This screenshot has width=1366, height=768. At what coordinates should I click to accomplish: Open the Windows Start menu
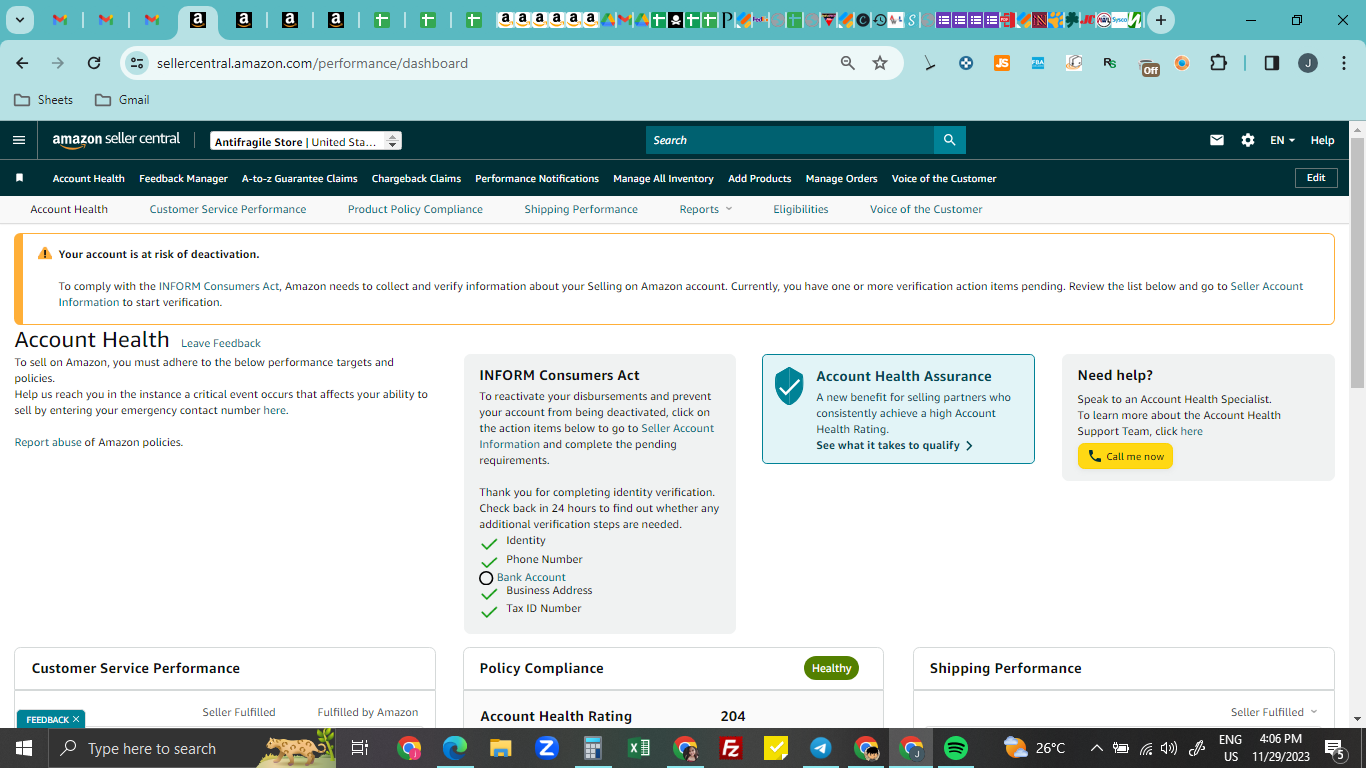[x=23, y=748]
